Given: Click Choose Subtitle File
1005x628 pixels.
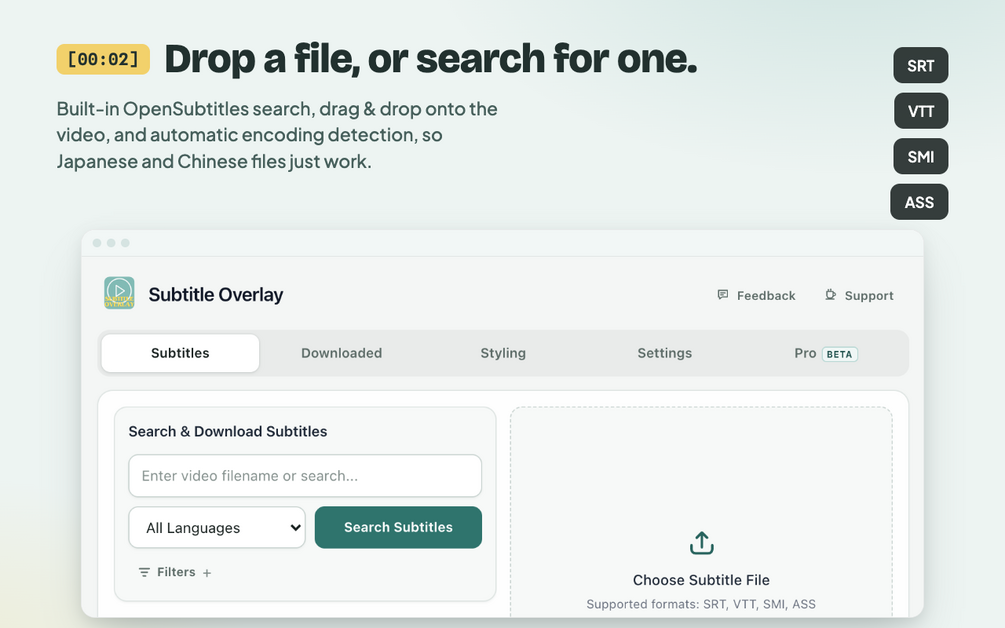Looking at the screenshot, I should click(701, 580).
